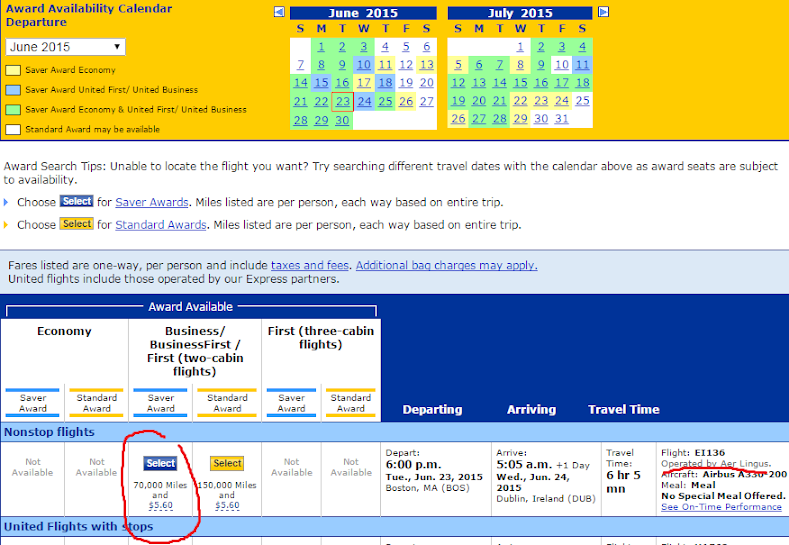Click the 6:00 p.m. departure time
Screen dimensions: 789x545
click(x=413, y=464)
